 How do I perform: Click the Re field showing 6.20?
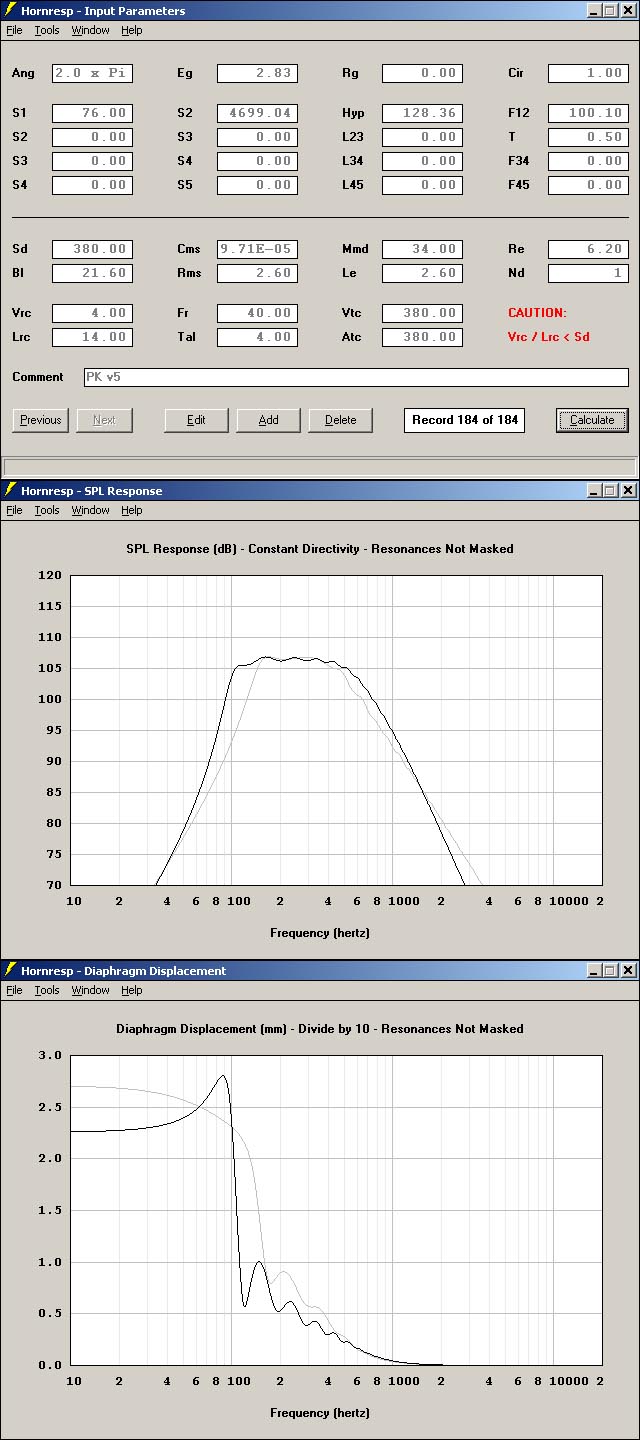[x=588, y=249]
